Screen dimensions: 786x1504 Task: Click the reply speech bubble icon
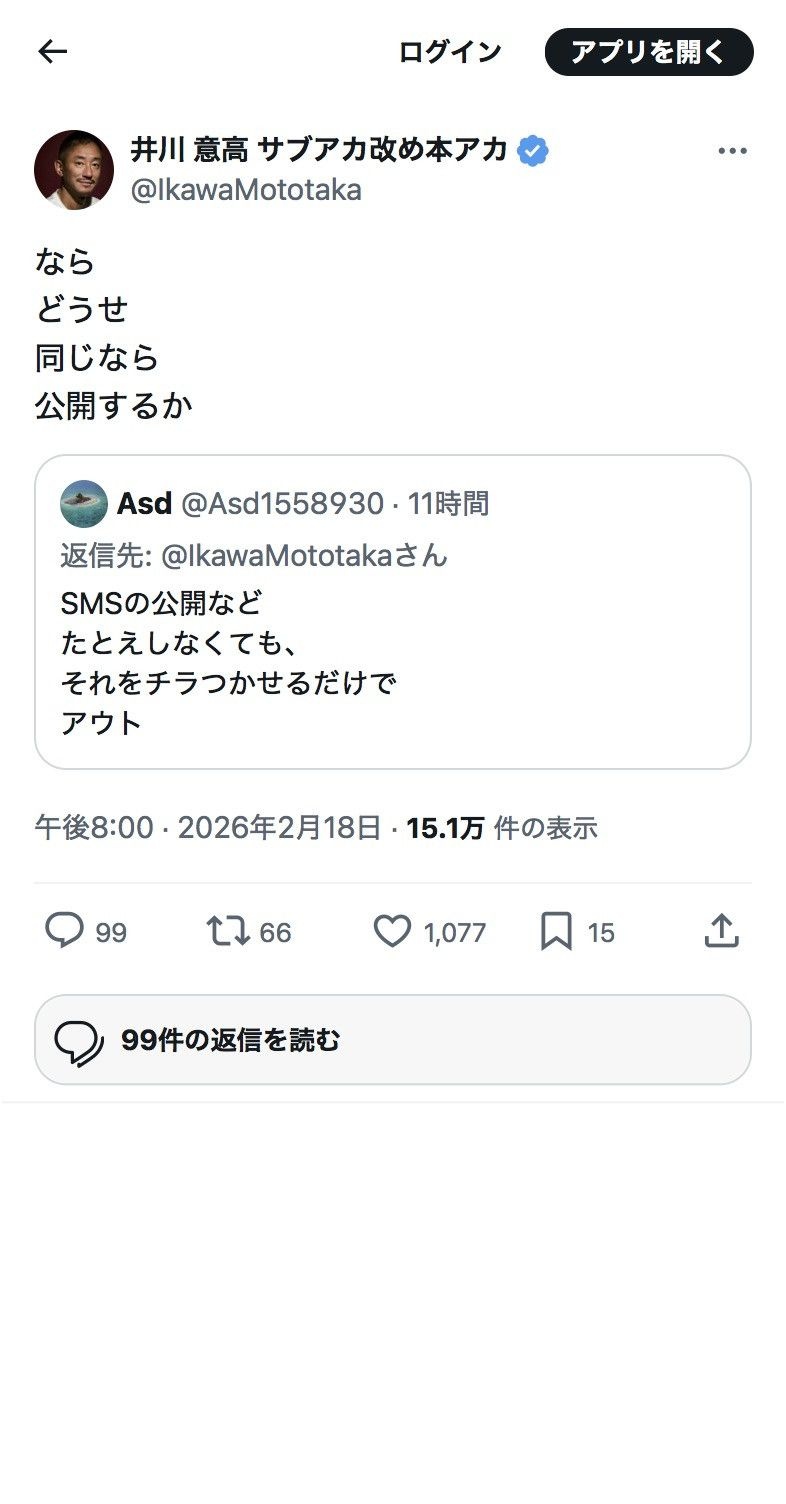65,932
